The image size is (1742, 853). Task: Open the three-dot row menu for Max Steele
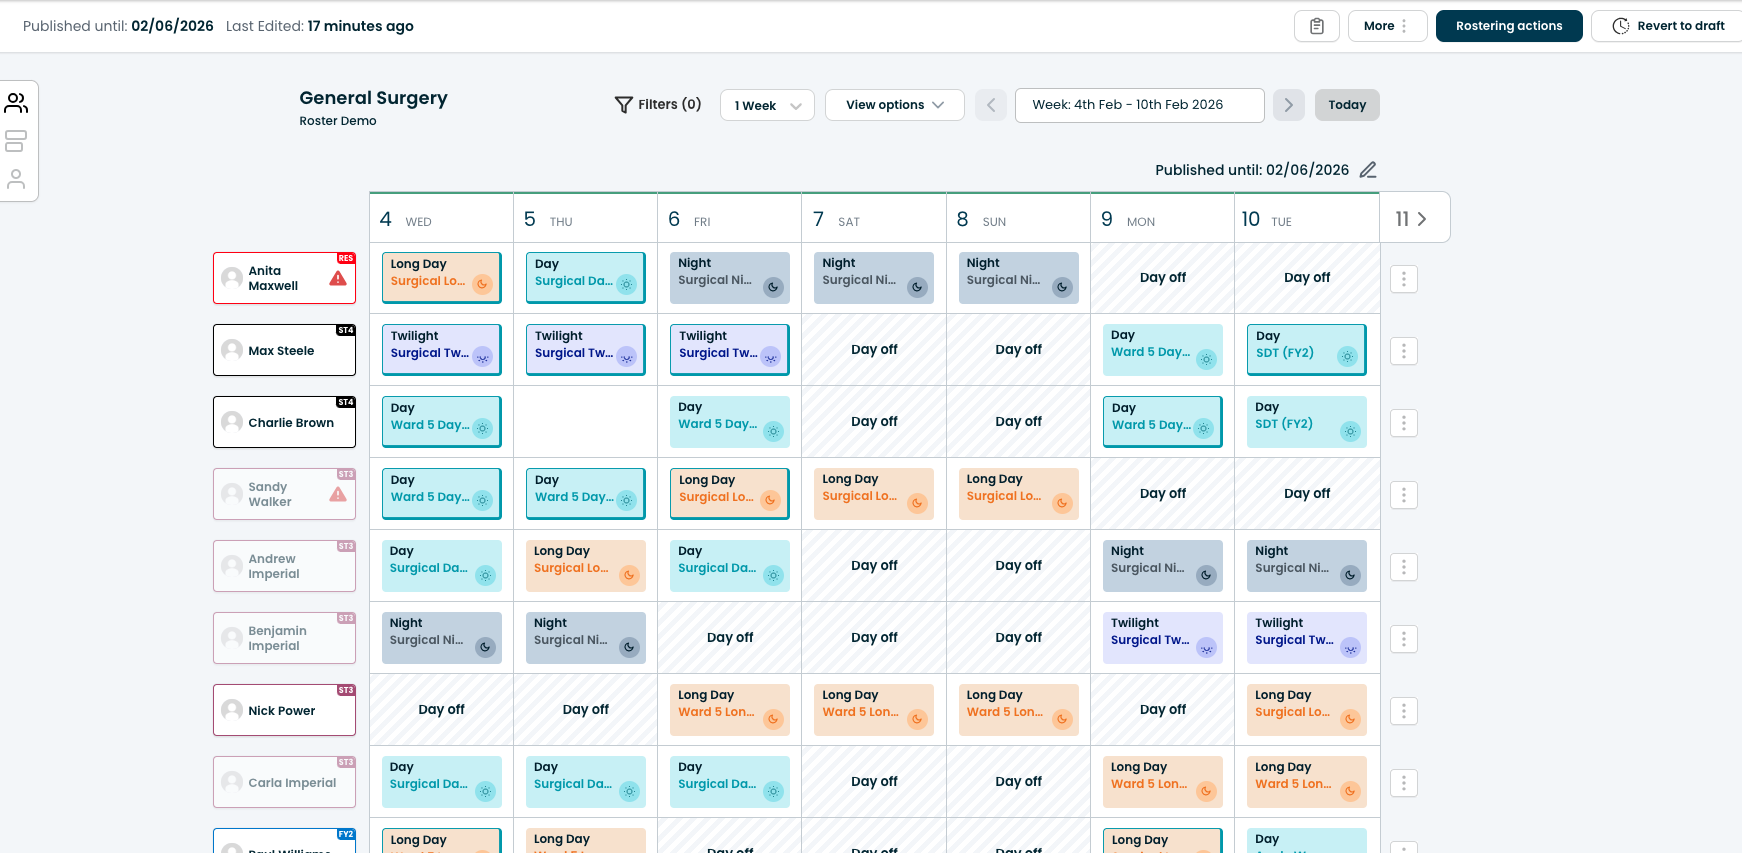pos(1403,351)
